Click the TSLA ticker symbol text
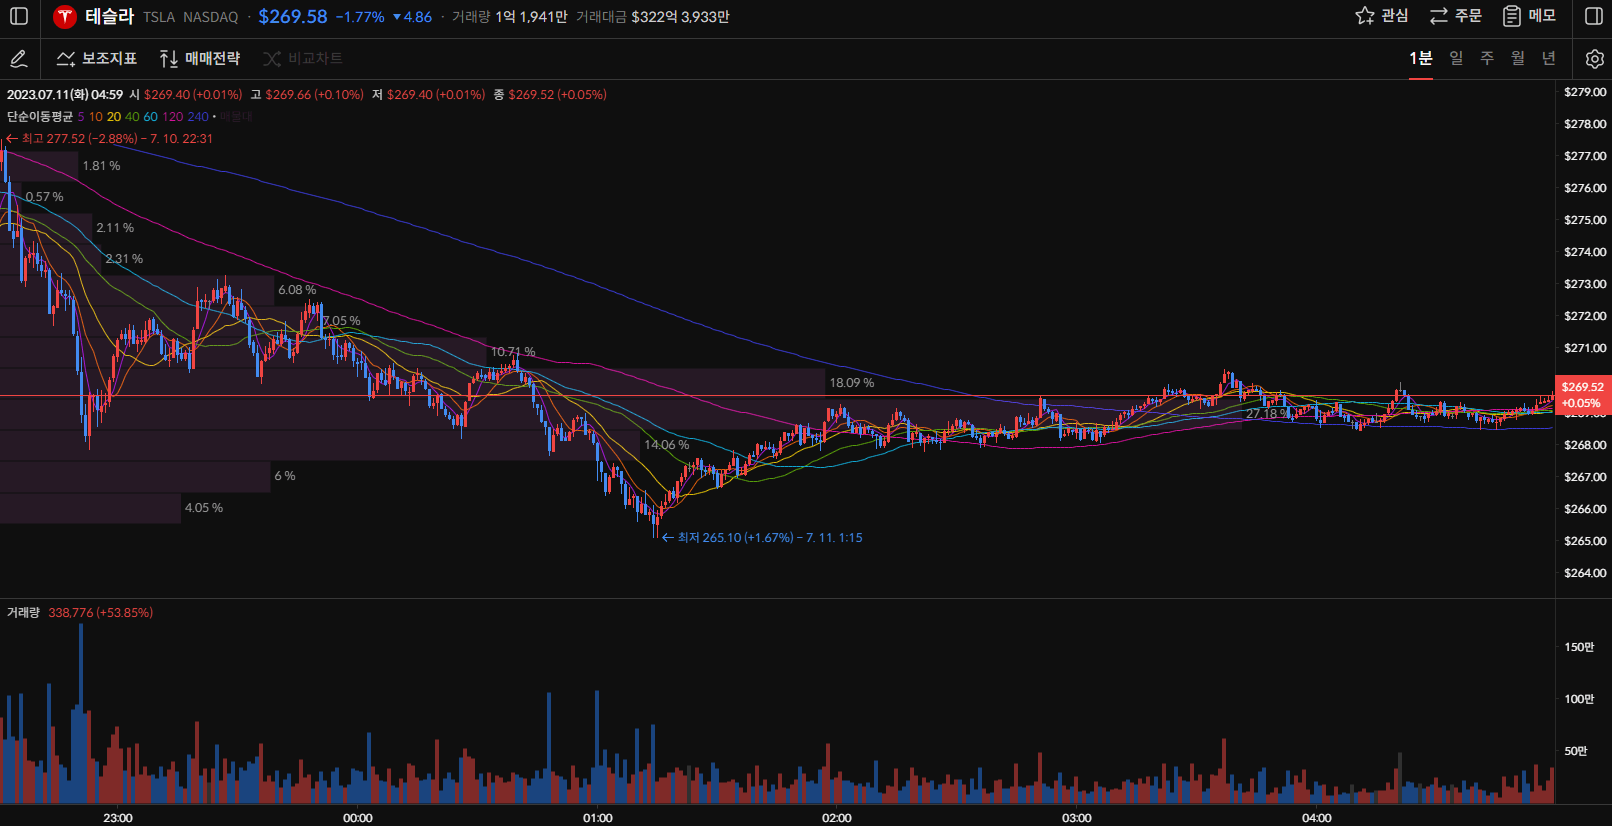This screenshot has height=826, width=1612. point(159,17)
